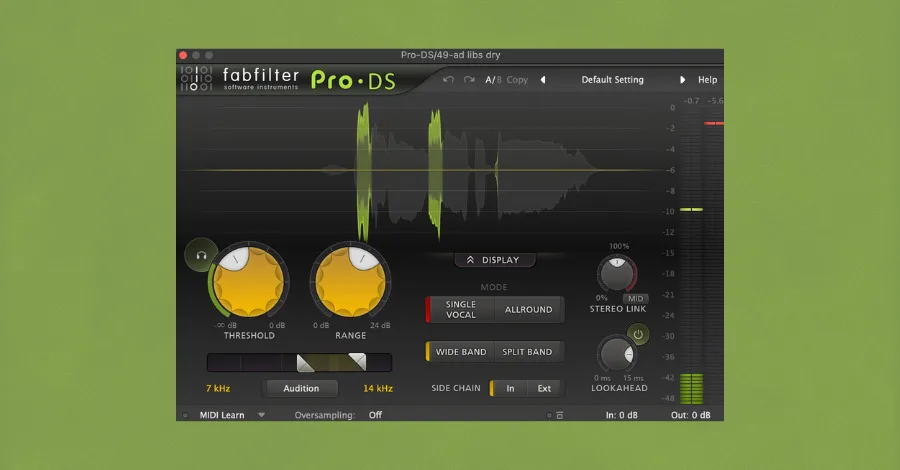Click the 7 kHz low frequency value

[218, 389]
